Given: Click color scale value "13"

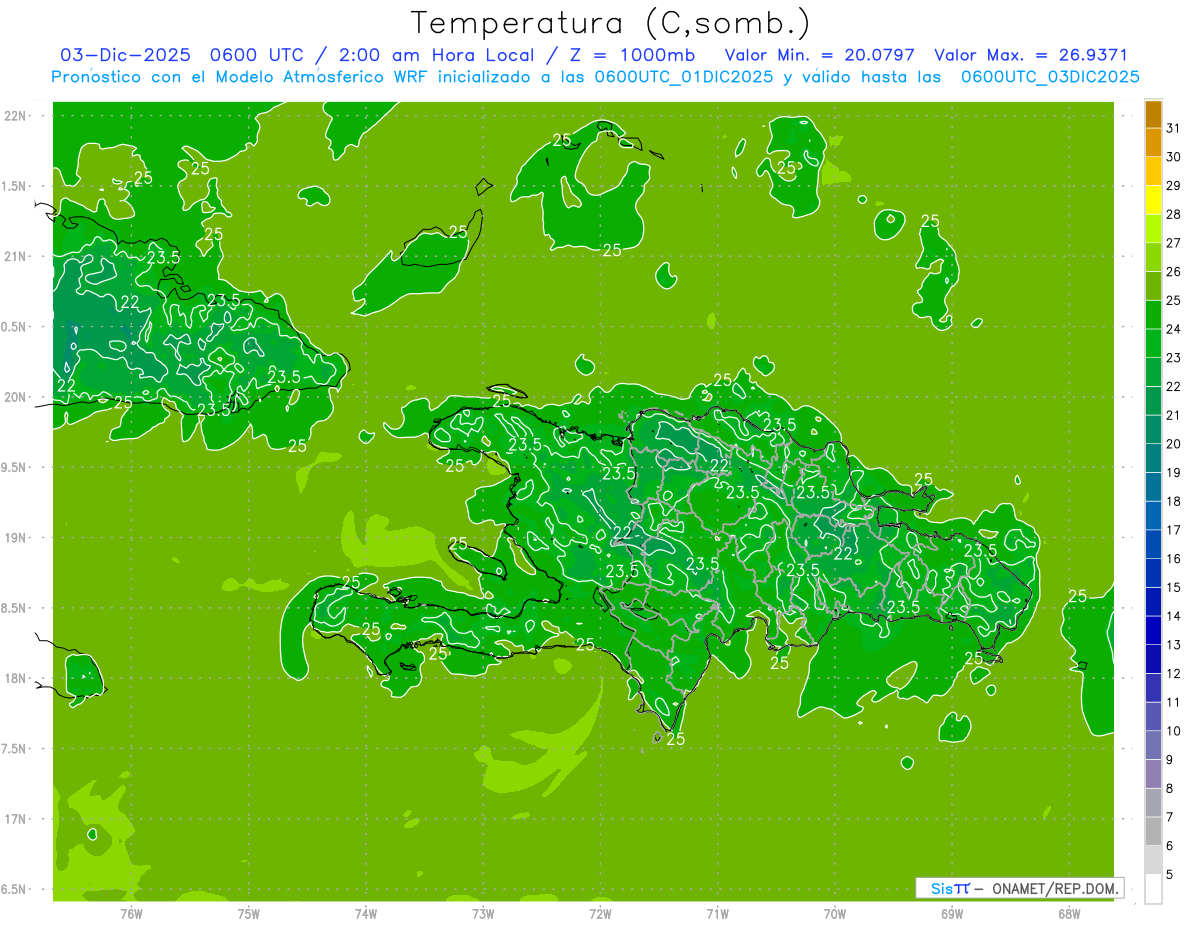Looking at the screenshot, I should click(1173, 646).
